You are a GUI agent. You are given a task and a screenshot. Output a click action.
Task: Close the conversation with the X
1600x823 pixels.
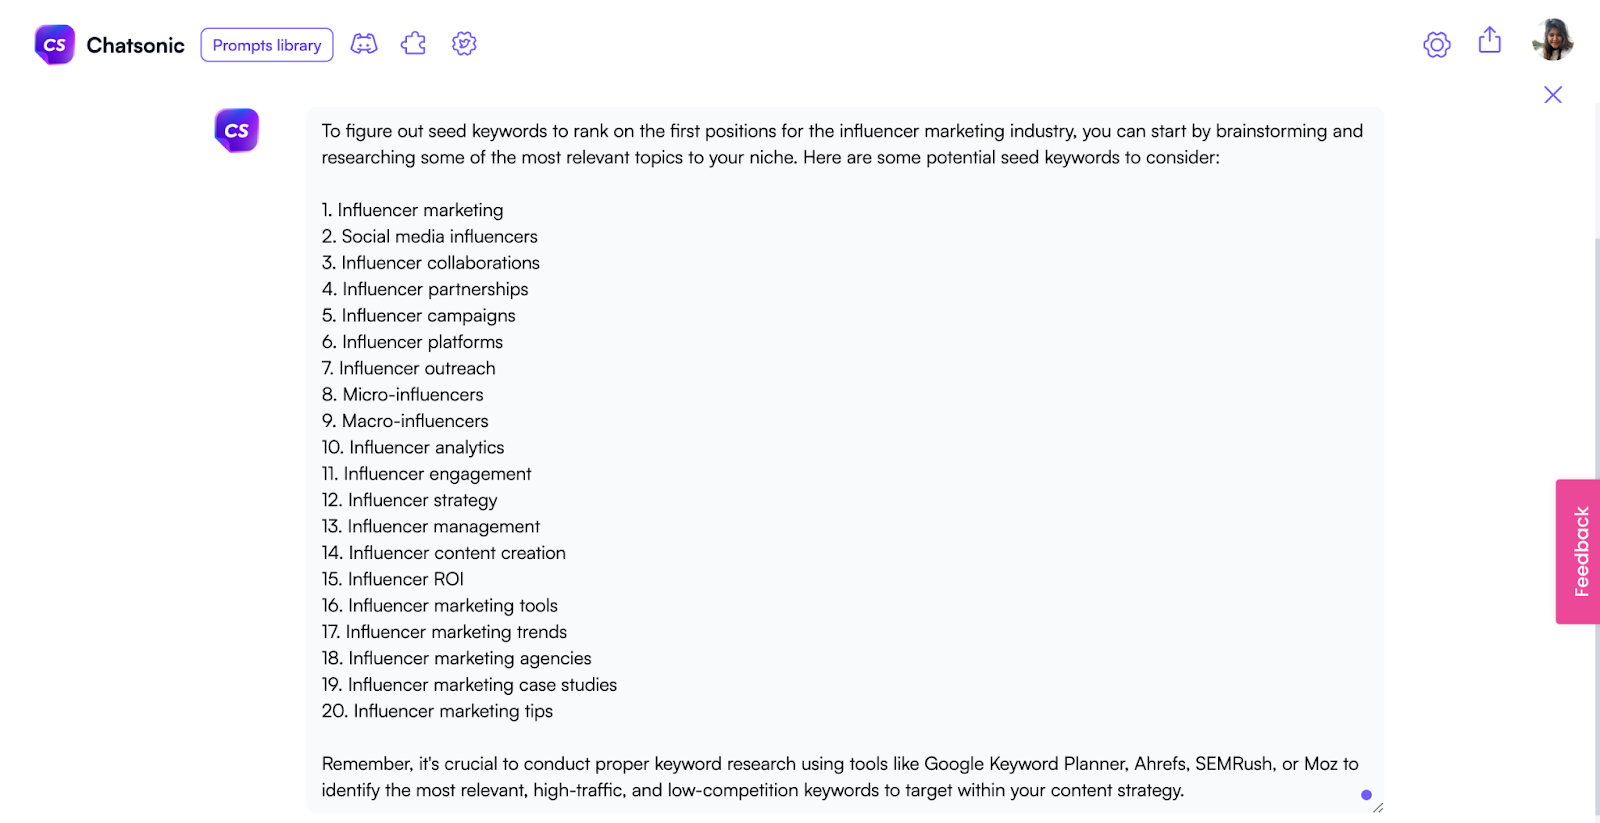(1553, 95)
